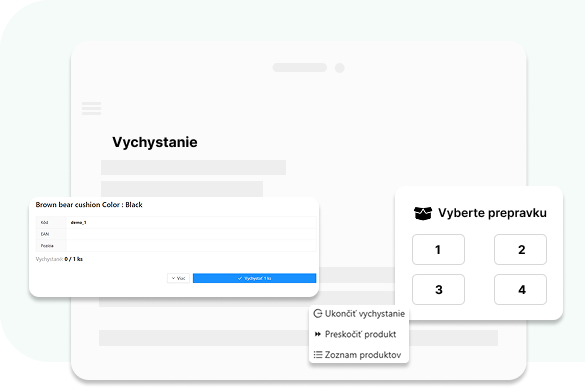Click the Vyberte prepravku heading
This screenshot has width=586, height=388.
tap(492, 213)
